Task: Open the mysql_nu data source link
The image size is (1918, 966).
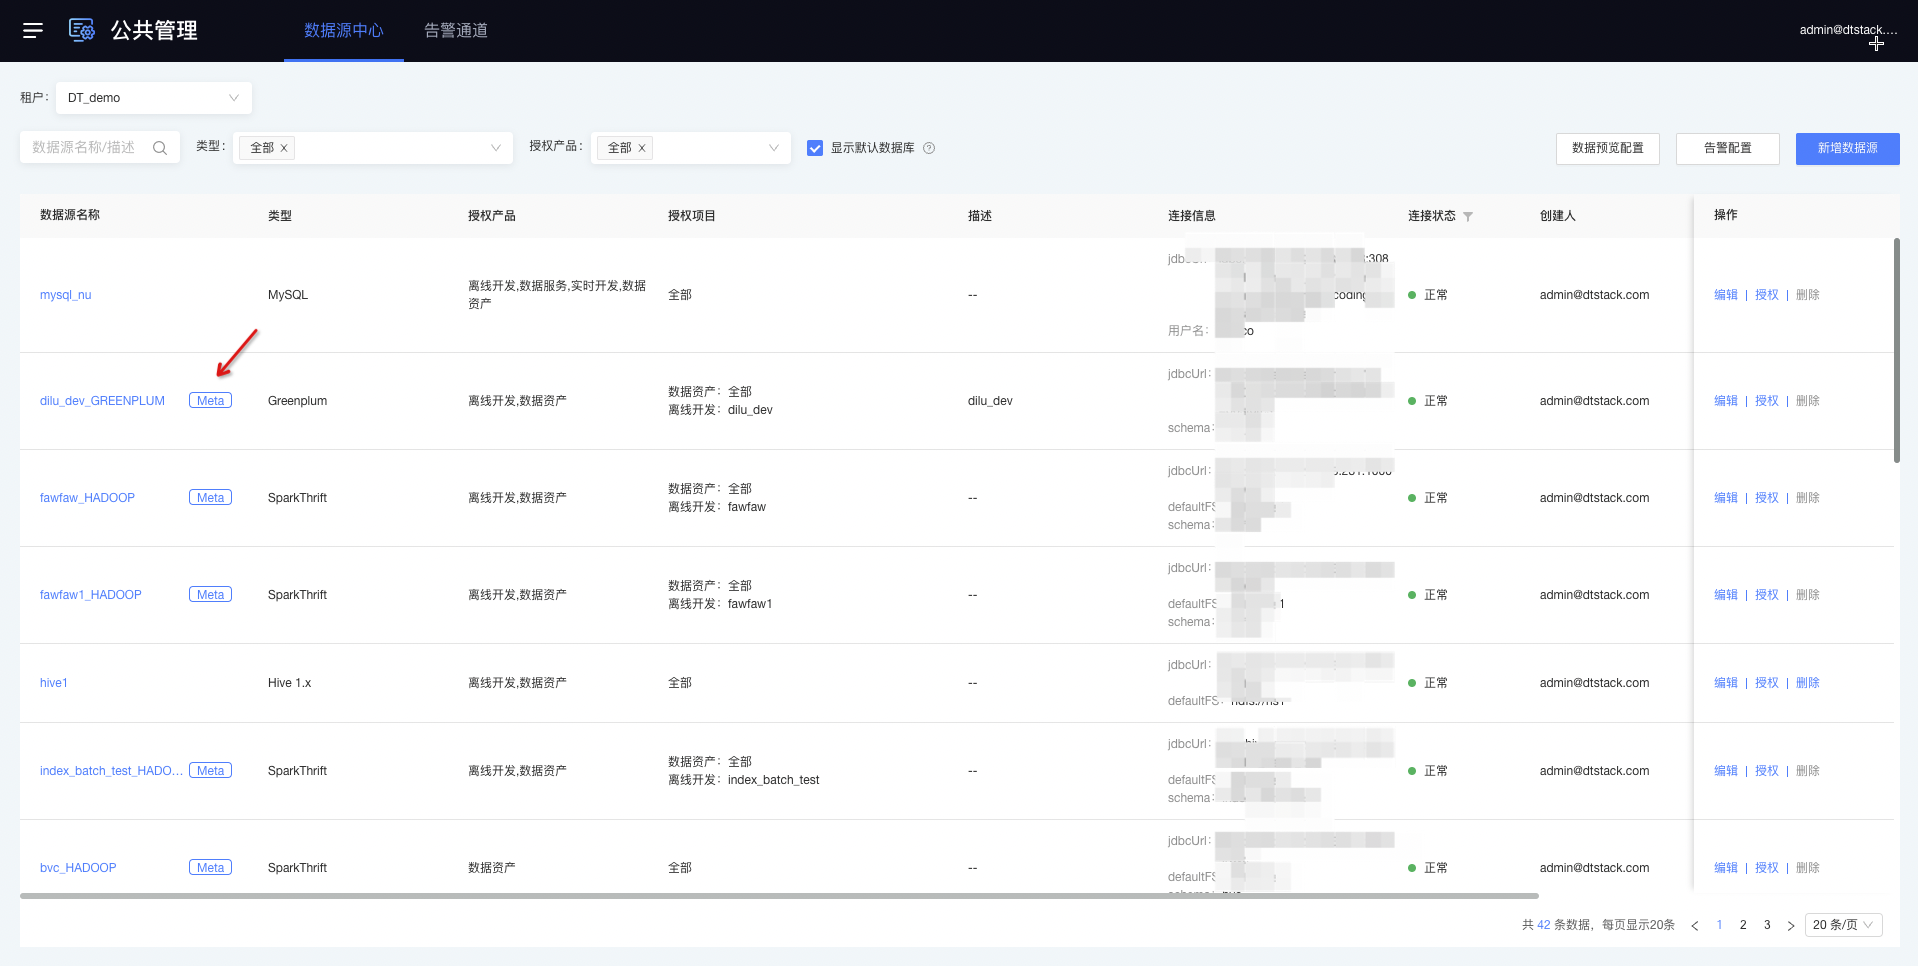Action: (65, 295)
